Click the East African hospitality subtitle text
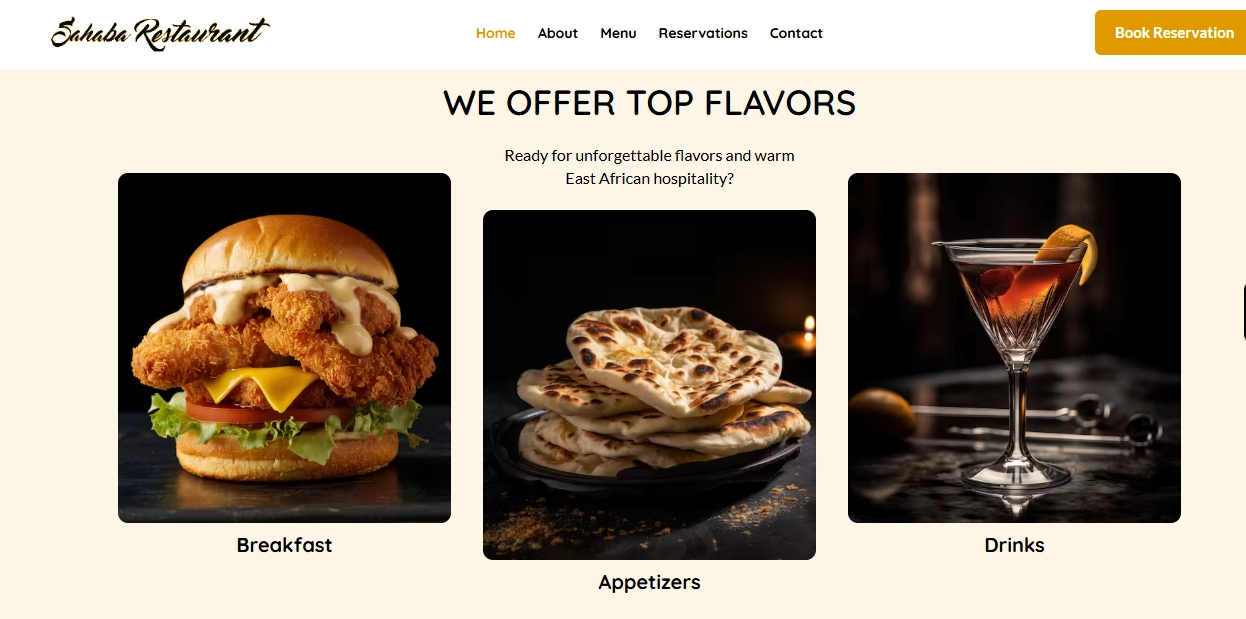 click(649, 167)
